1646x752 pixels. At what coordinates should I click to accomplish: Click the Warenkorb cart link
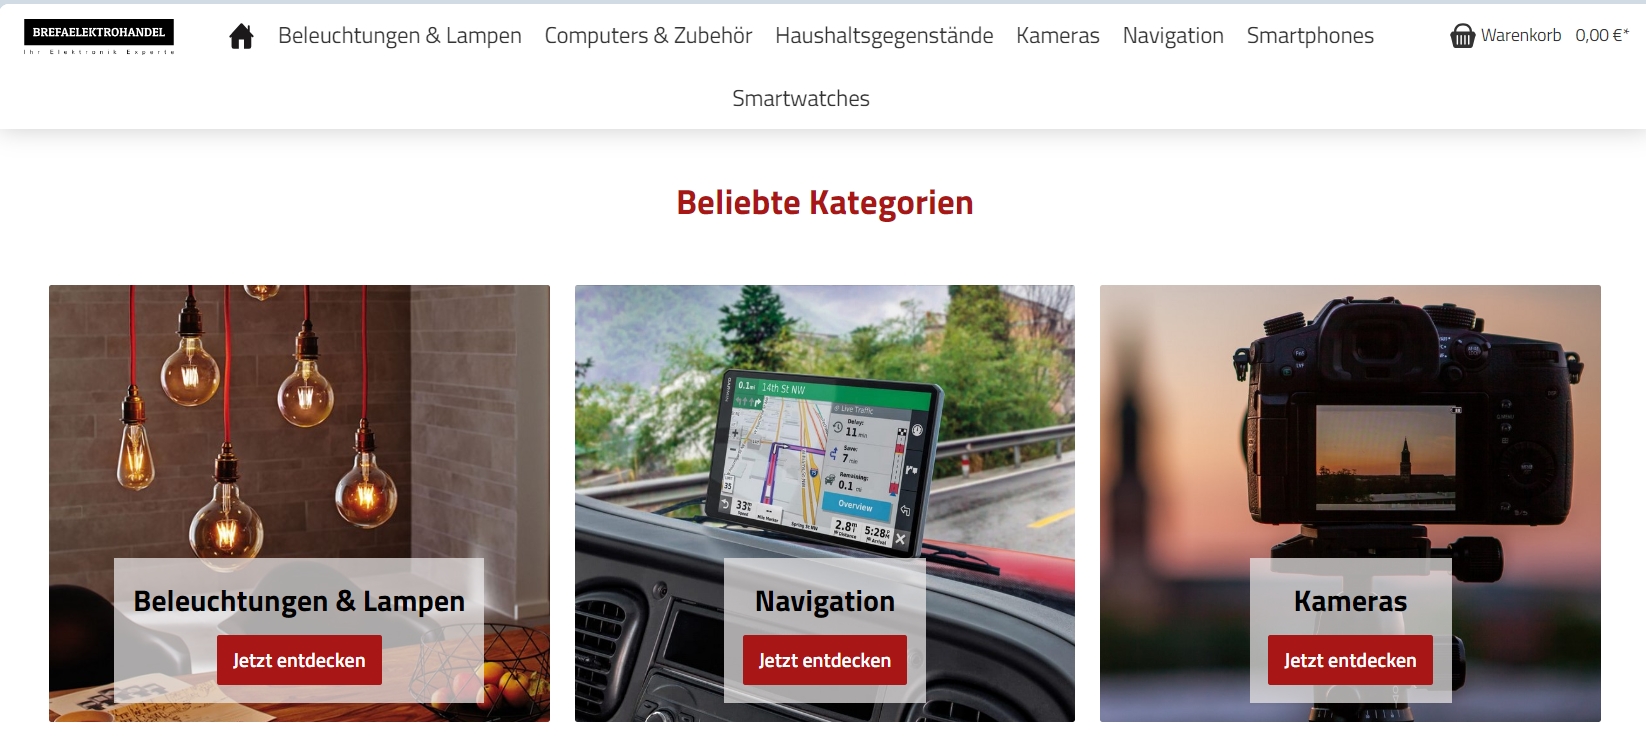(x=1521, y=35)
